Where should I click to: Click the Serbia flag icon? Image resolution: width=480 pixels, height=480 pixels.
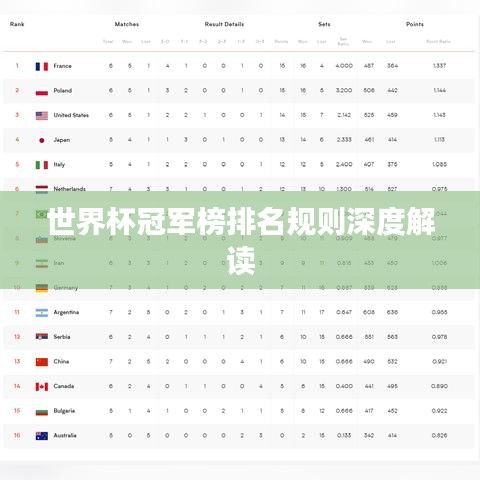42,337
